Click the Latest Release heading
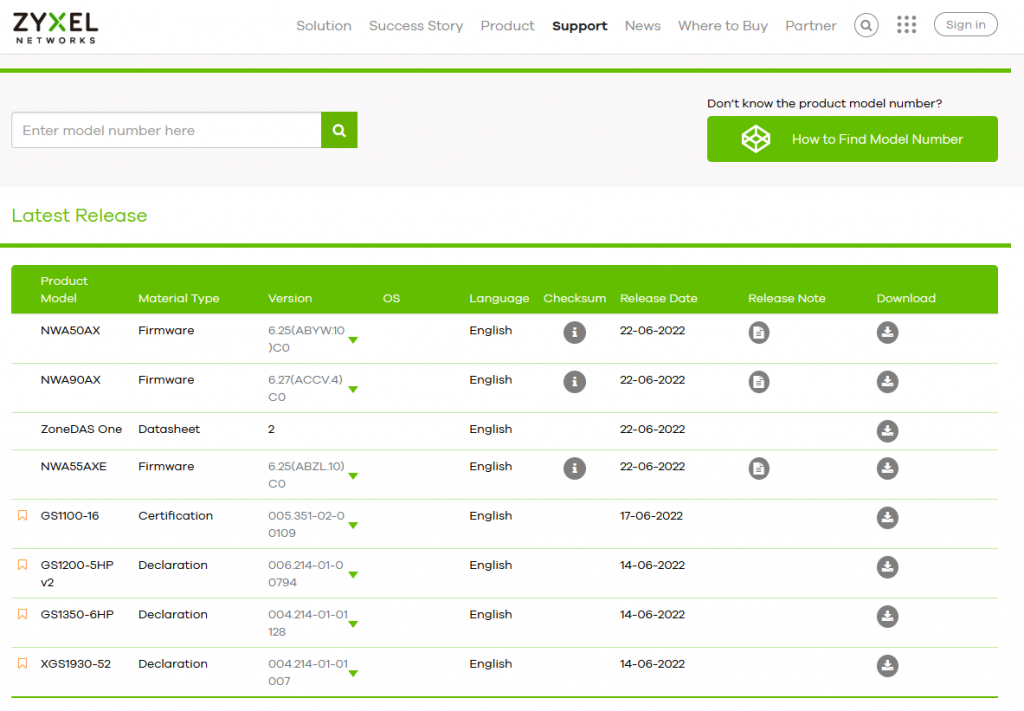1024x711 pixels. point(80,215)
